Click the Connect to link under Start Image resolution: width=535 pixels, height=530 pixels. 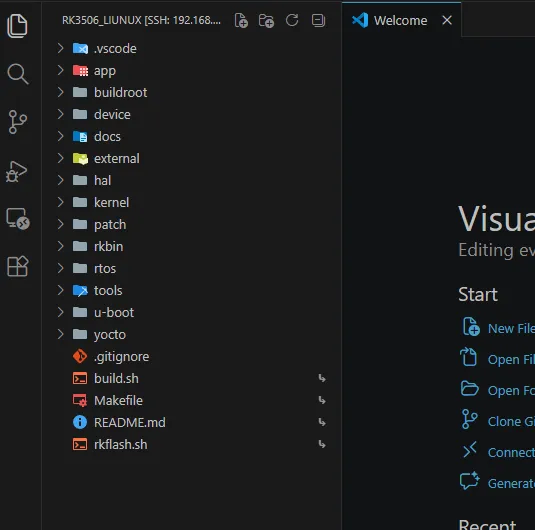511,453
